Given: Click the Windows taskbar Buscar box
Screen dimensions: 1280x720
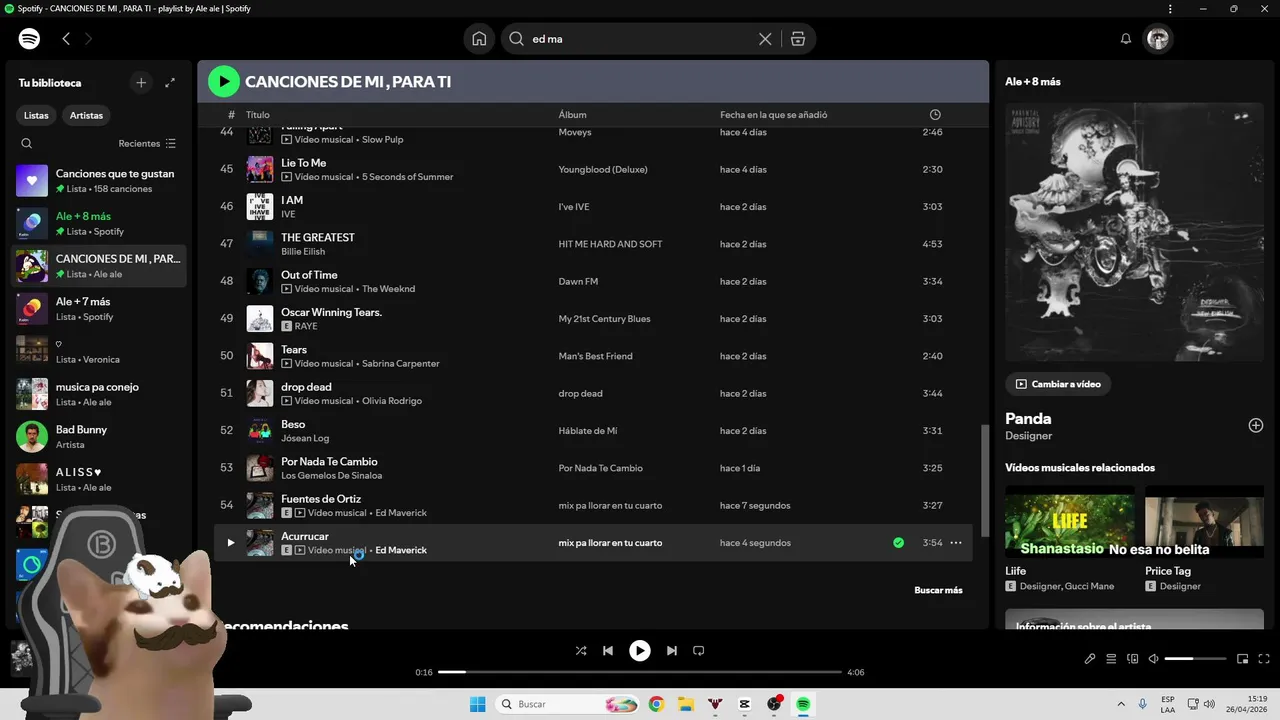Looking at the screenshot, I should click(x=568, y=704).
